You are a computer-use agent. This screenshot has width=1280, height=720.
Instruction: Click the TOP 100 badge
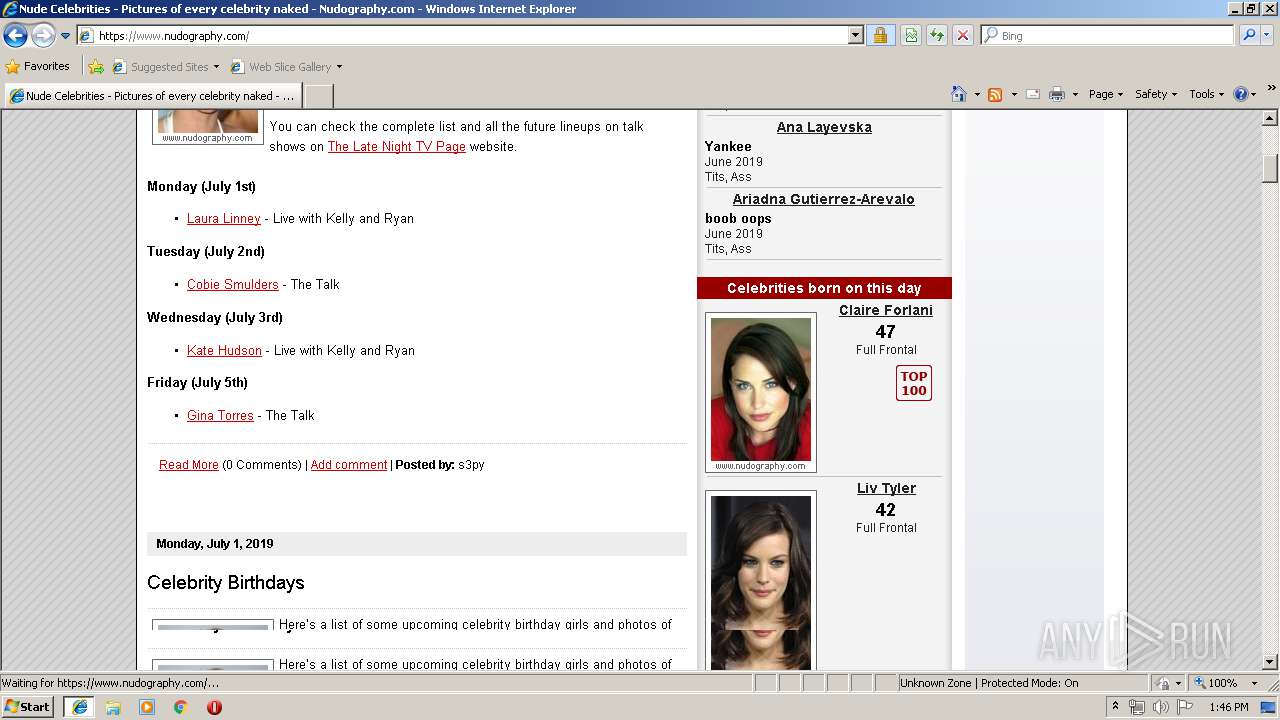click(x=913, y=383)
